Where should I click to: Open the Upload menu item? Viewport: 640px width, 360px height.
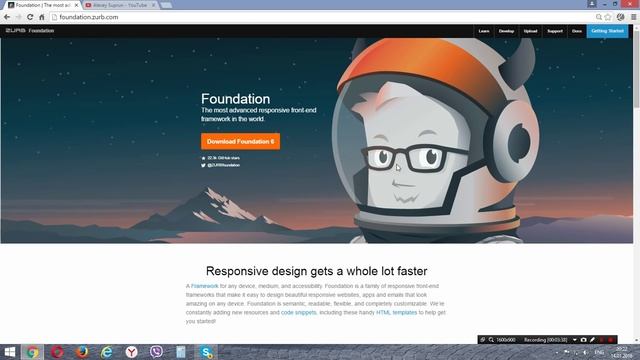(x=530, y=31)
